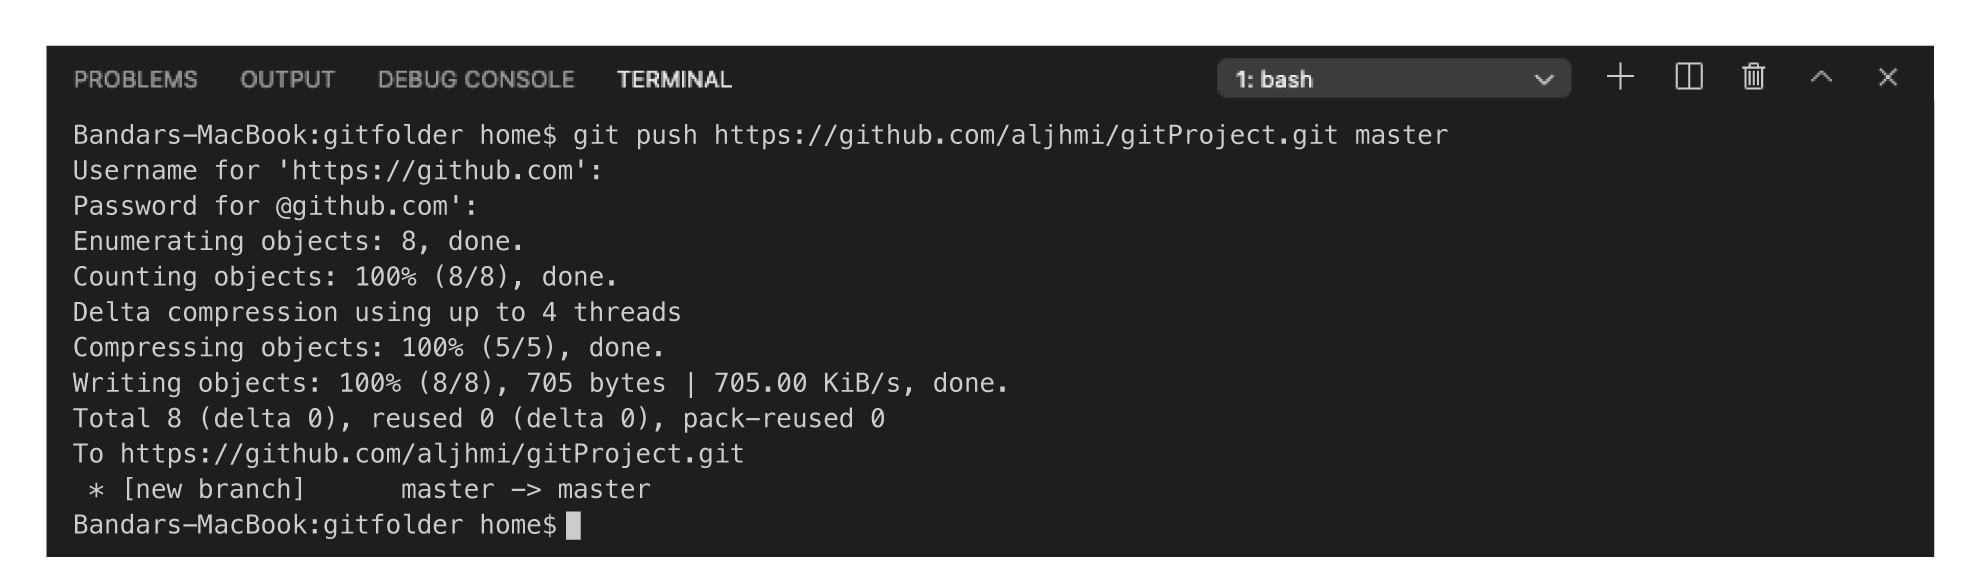This screenshot has width=1980, height=585.
Task: Create a new terminal with plus icon
Action: [x=1620, y=77]
